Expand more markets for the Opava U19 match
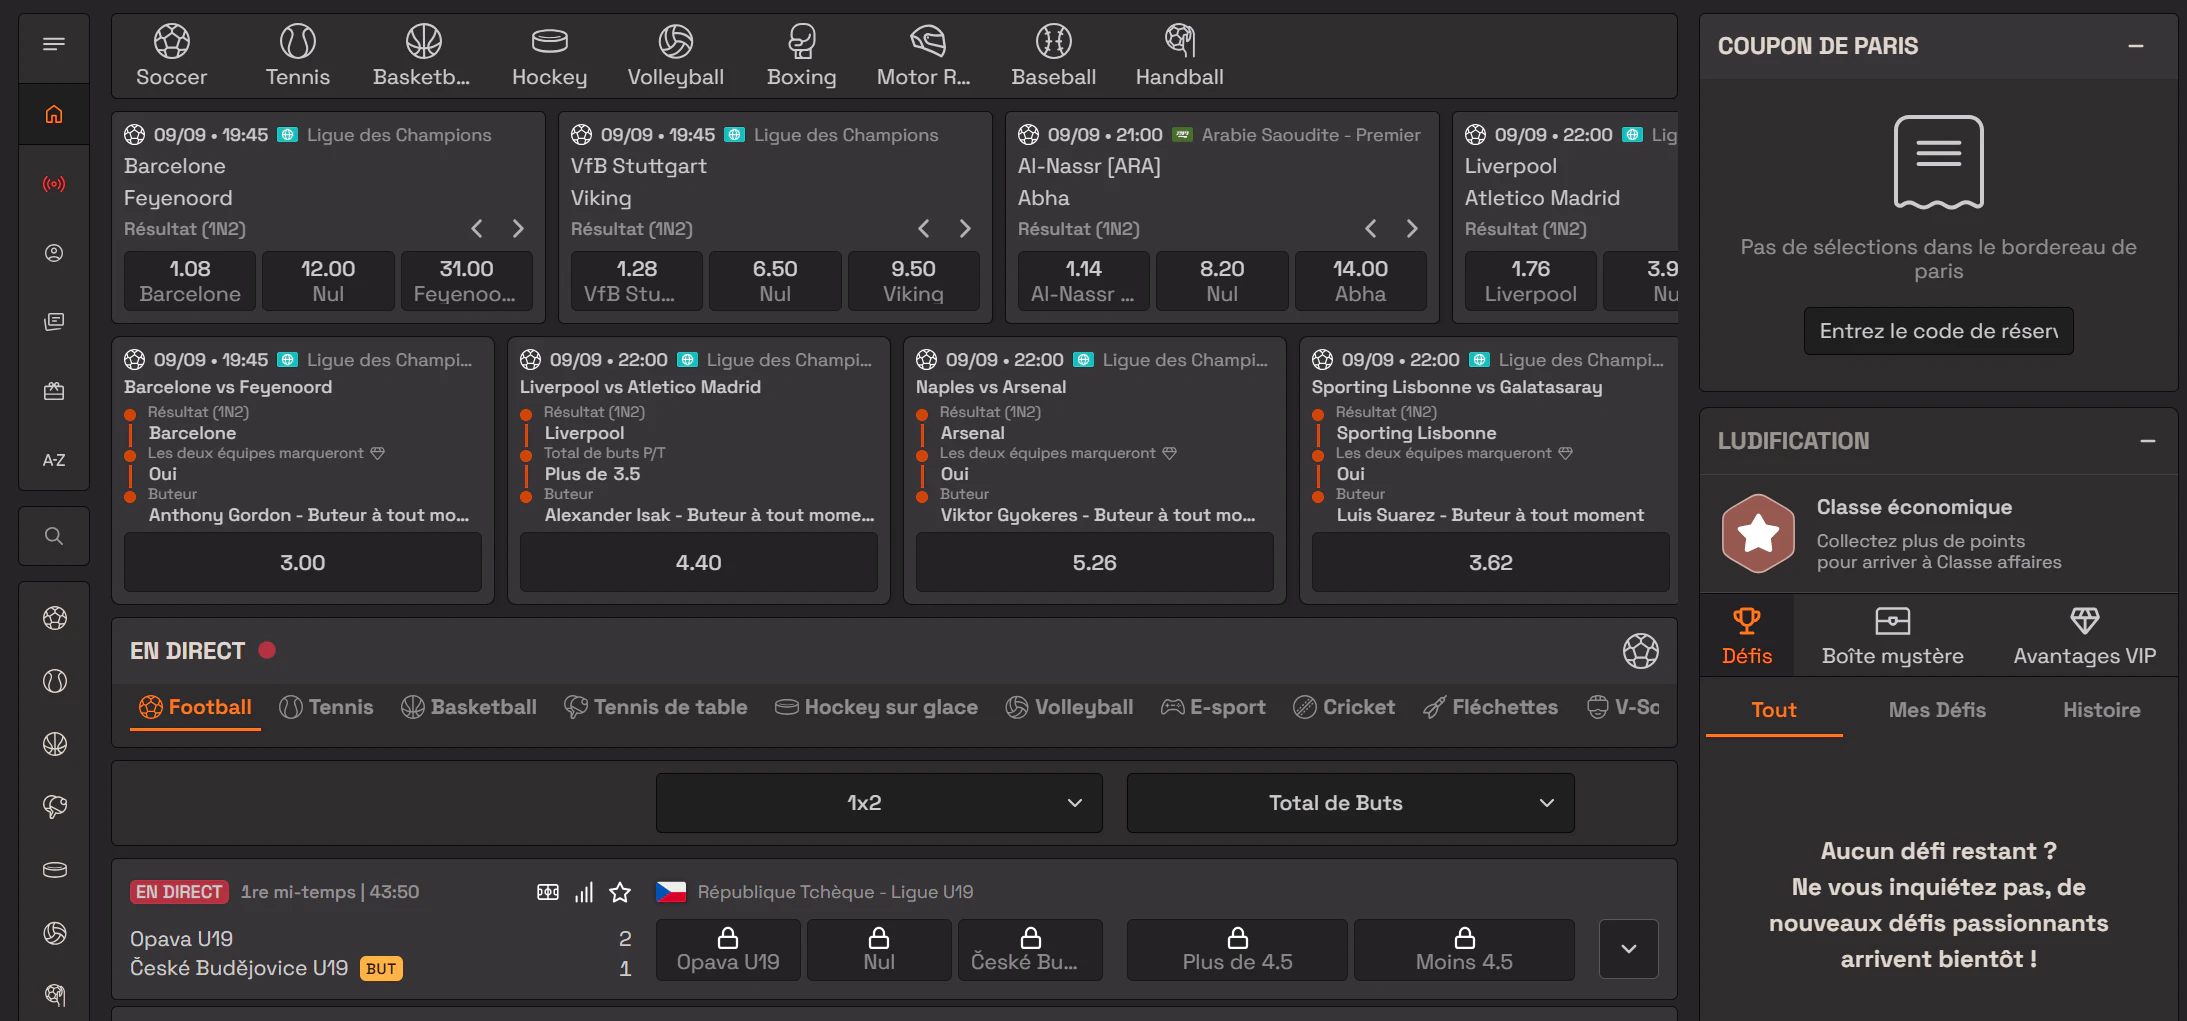Viewport: 2187px width, 1021px height. [1629, 949]
